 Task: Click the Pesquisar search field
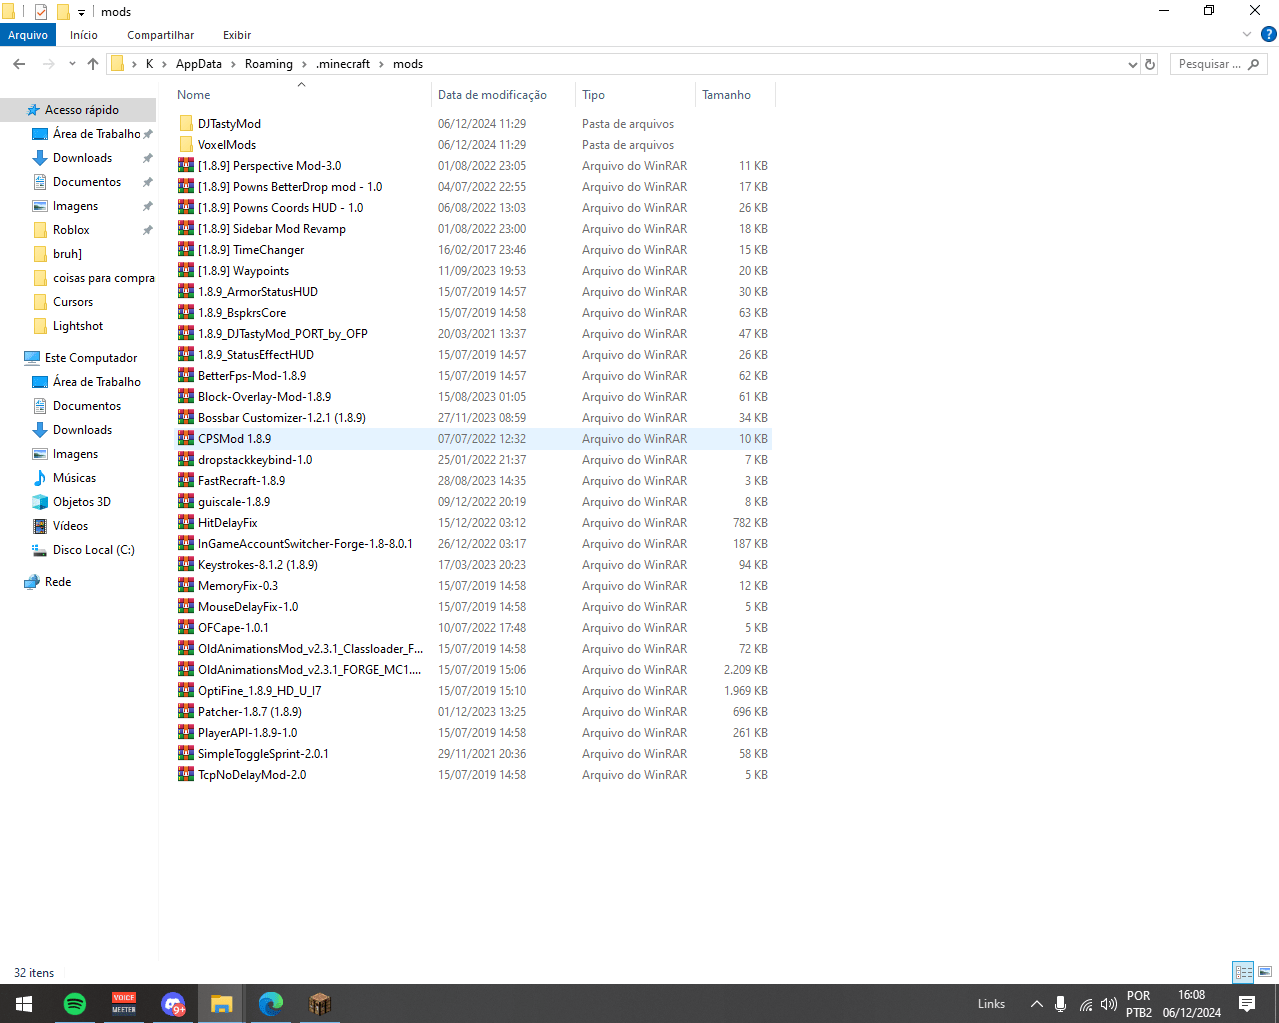click(1218, 64)
